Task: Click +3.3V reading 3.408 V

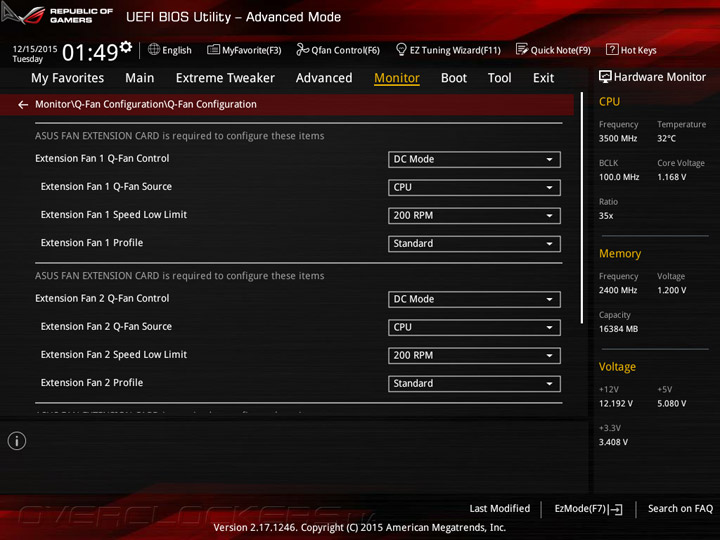Action: click(613, 442)
